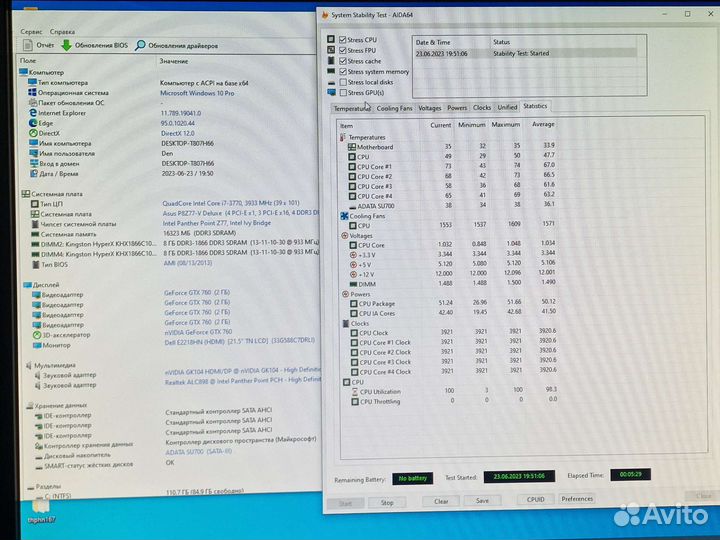Click the Значение column header
Viewport: 720px width, 540px height.
pyautogui.click(x=174, y=61)
